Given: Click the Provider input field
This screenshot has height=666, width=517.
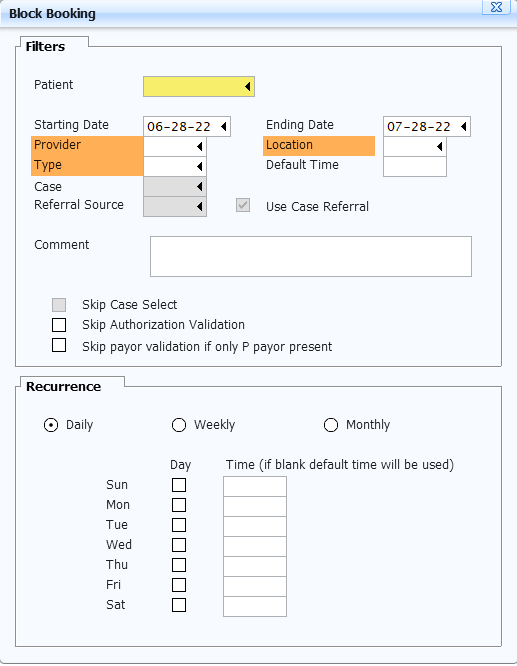Looking at the screenshot, I should pyautogui.click(x=175, y=147).
